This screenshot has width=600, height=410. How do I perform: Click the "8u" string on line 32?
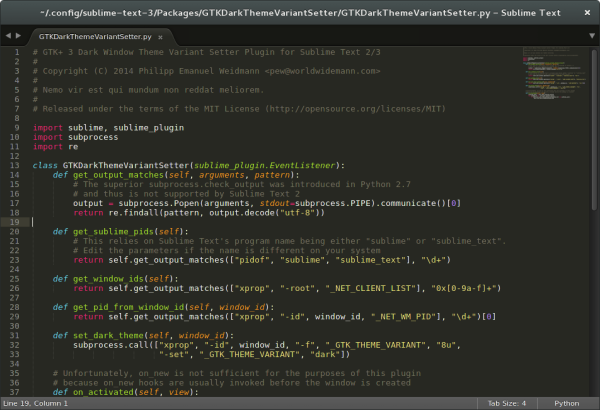click(x=446, y=345)
